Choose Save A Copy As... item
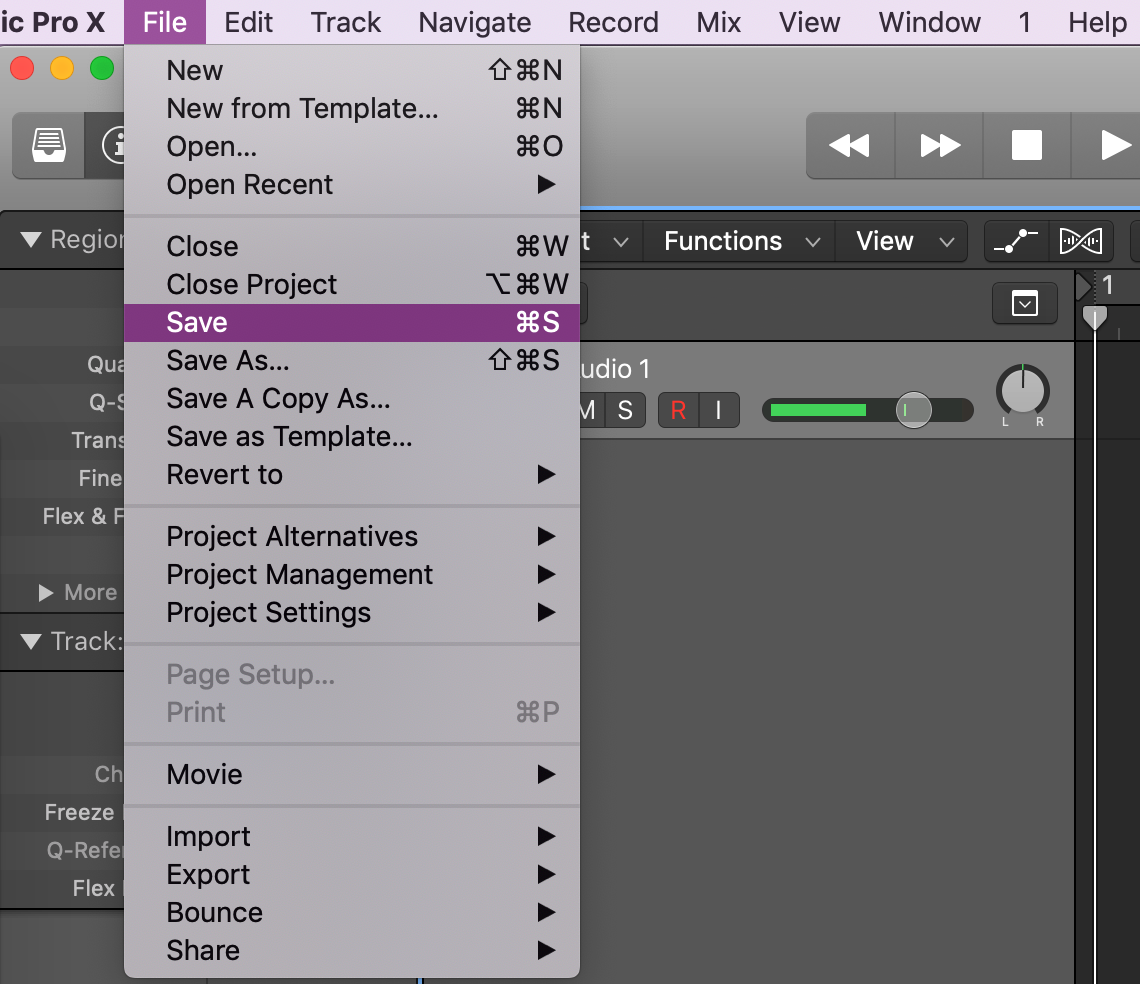Screen dimensions: 1140x984 coord(352,399)
